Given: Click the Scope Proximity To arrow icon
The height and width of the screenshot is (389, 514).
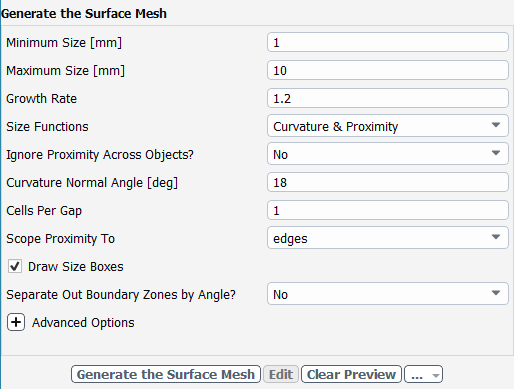Looking at the screenshot, I should [496, 237].
